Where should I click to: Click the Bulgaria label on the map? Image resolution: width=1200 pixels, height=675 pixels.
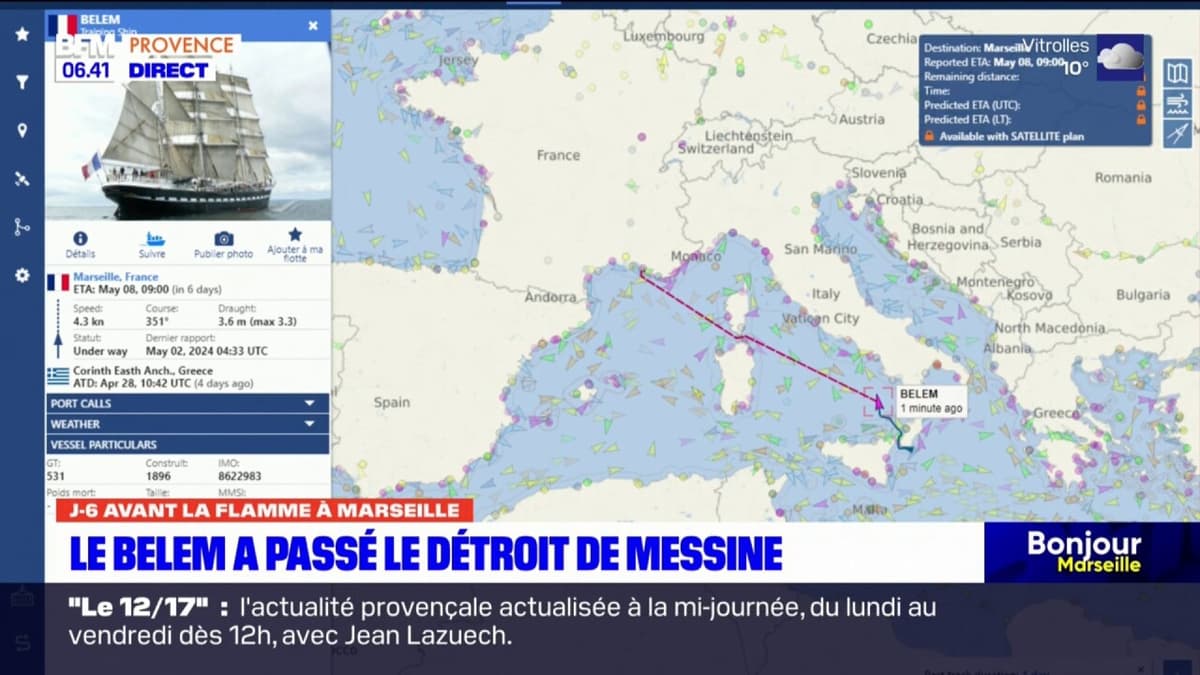point(1143,295)
